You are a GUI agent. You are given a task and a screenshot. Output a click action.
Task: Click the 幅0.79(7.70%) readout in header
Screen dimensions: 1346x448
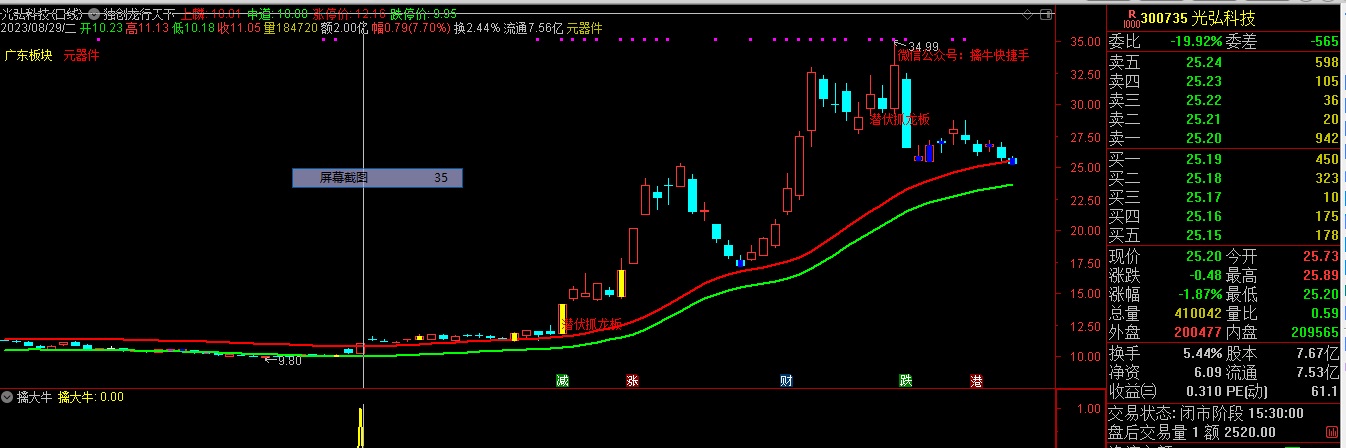(x=411, y=28)
